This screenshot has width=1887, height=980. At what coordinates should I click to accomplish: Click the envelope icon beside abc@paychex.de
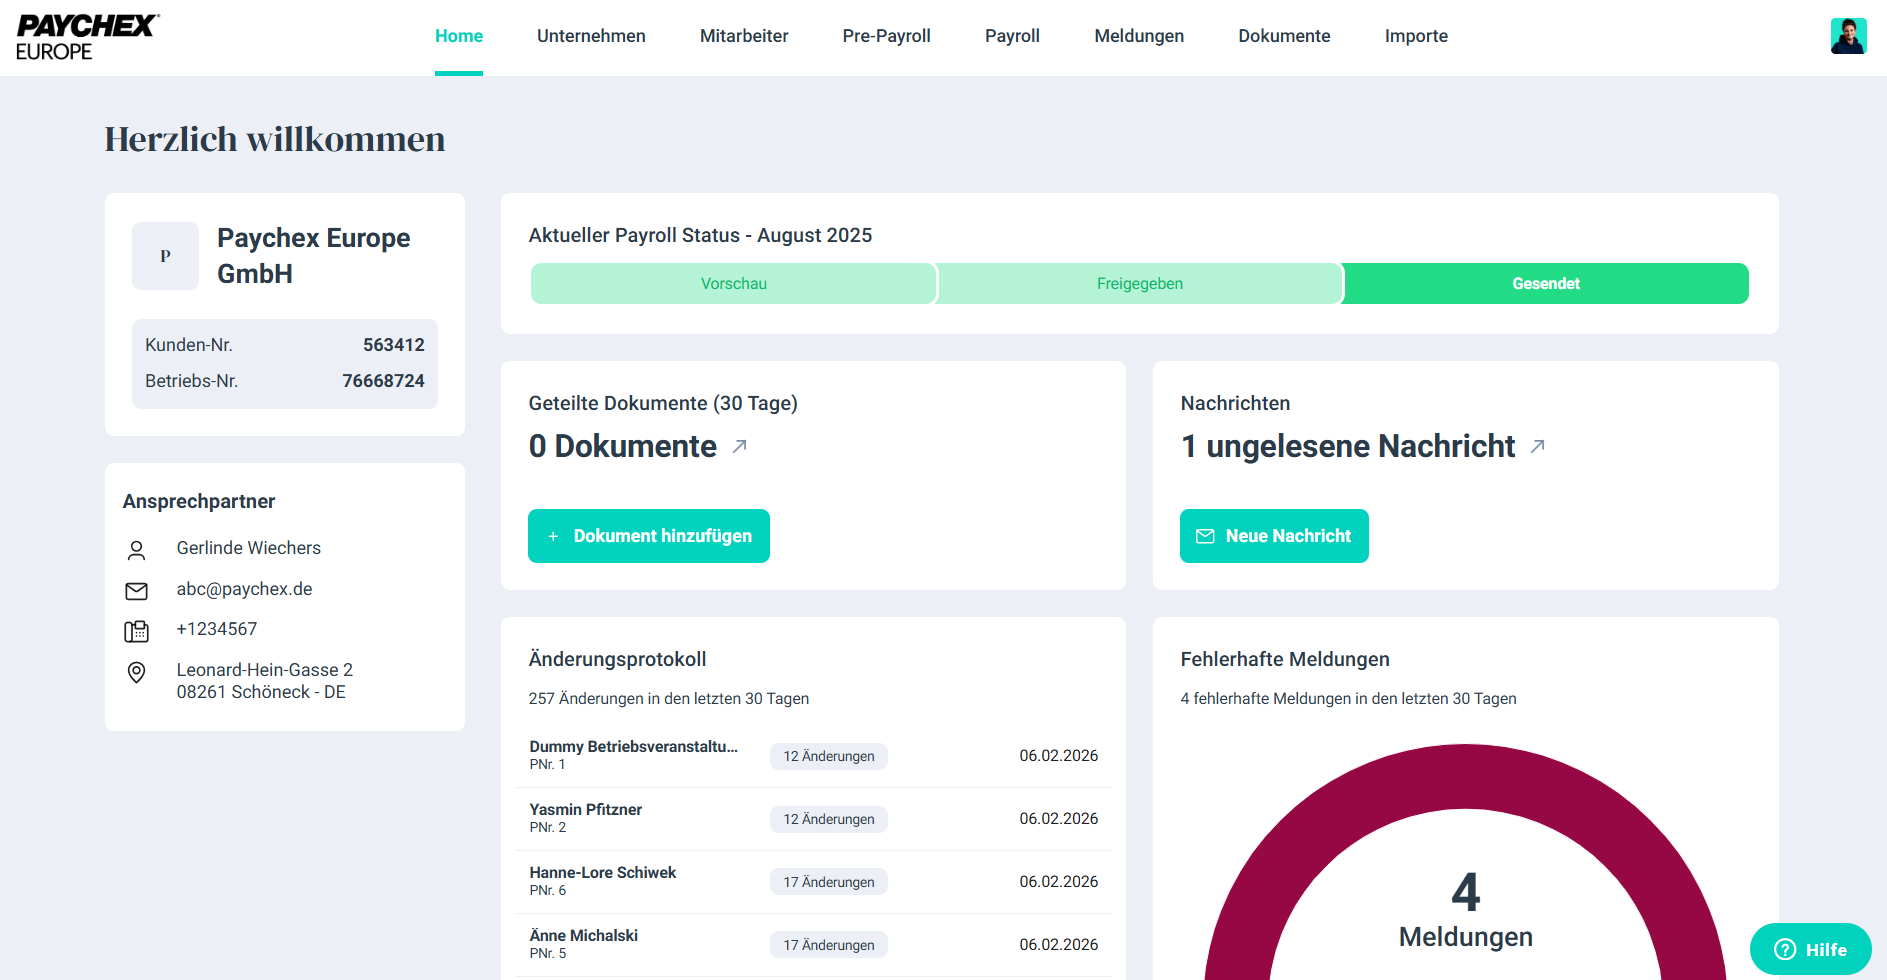(137, 591)
